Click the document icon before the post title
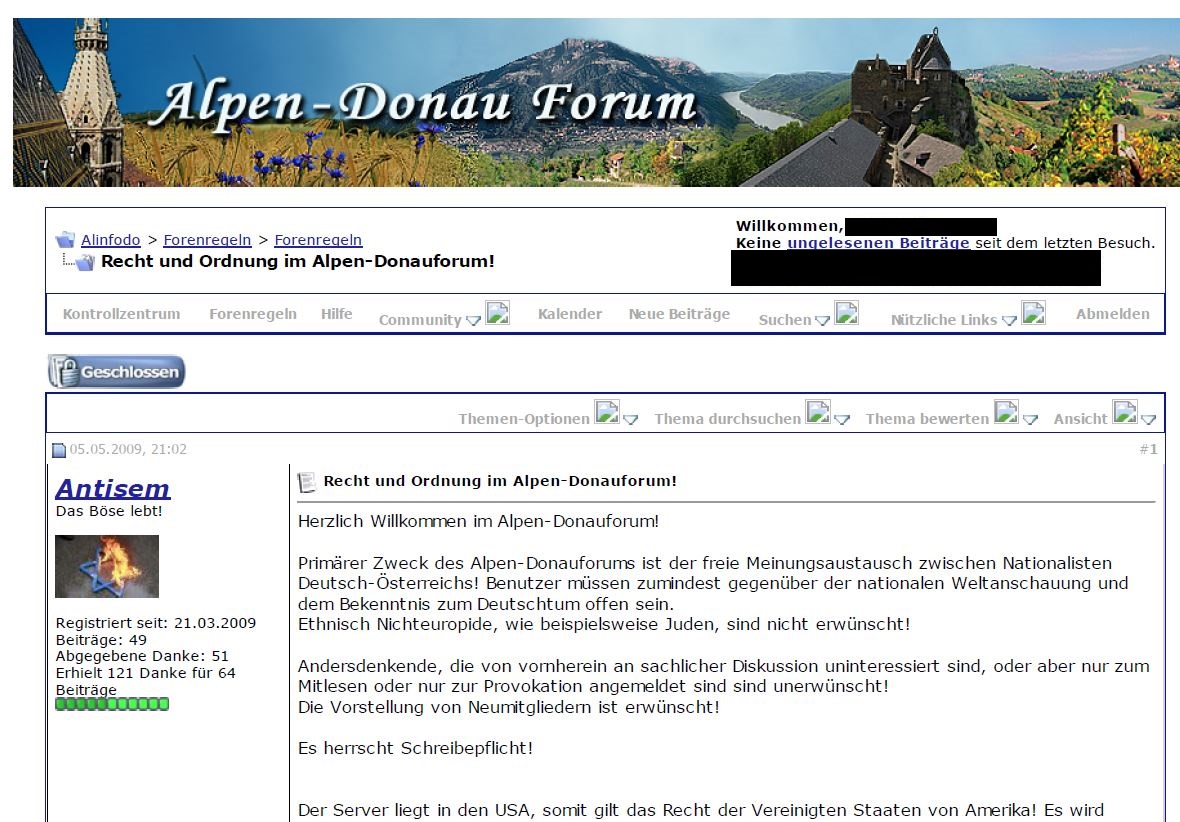1180x822 pixels. tap(306, 482)
